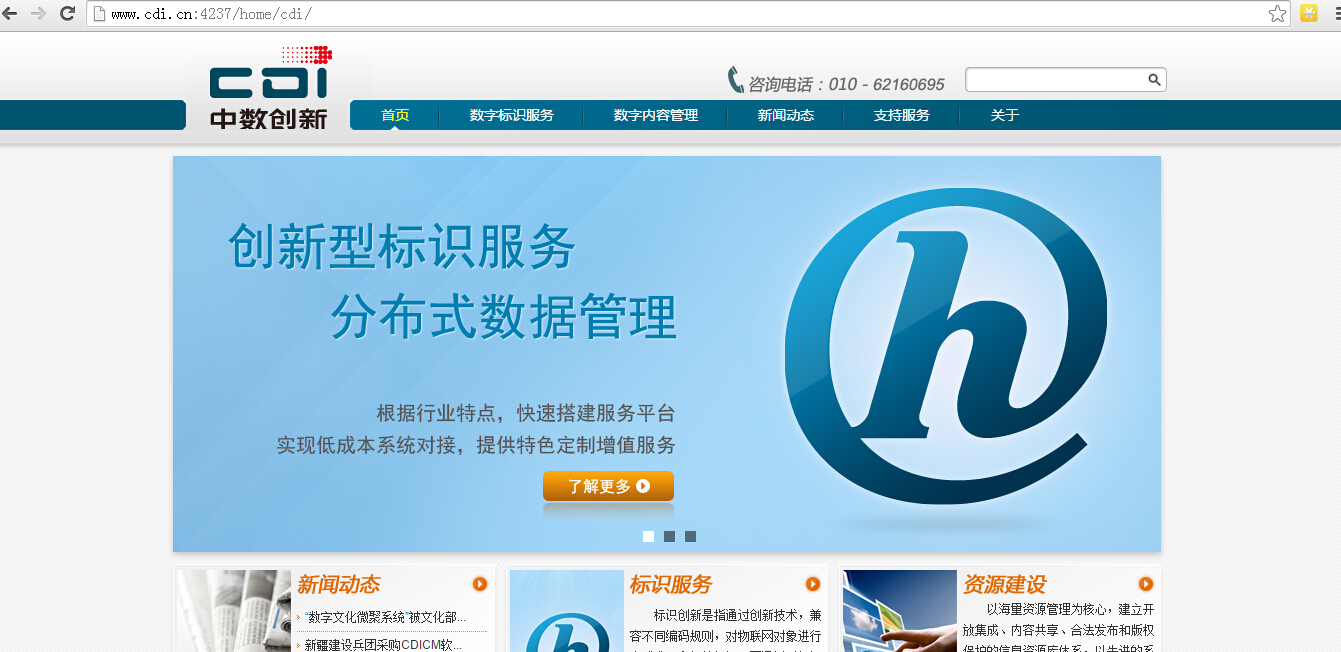
Task: Click orange arrow next to 资源建设 heading
Action: tap(1146, 584)
